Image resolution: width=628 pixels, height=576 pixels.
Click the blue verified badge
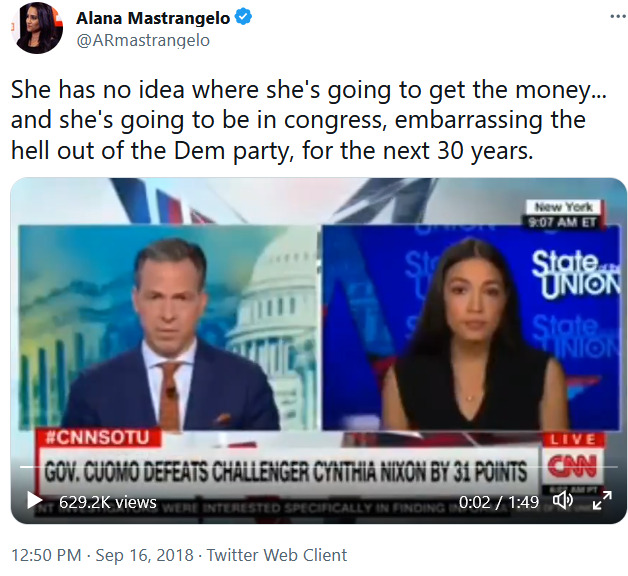click(243, 17)
